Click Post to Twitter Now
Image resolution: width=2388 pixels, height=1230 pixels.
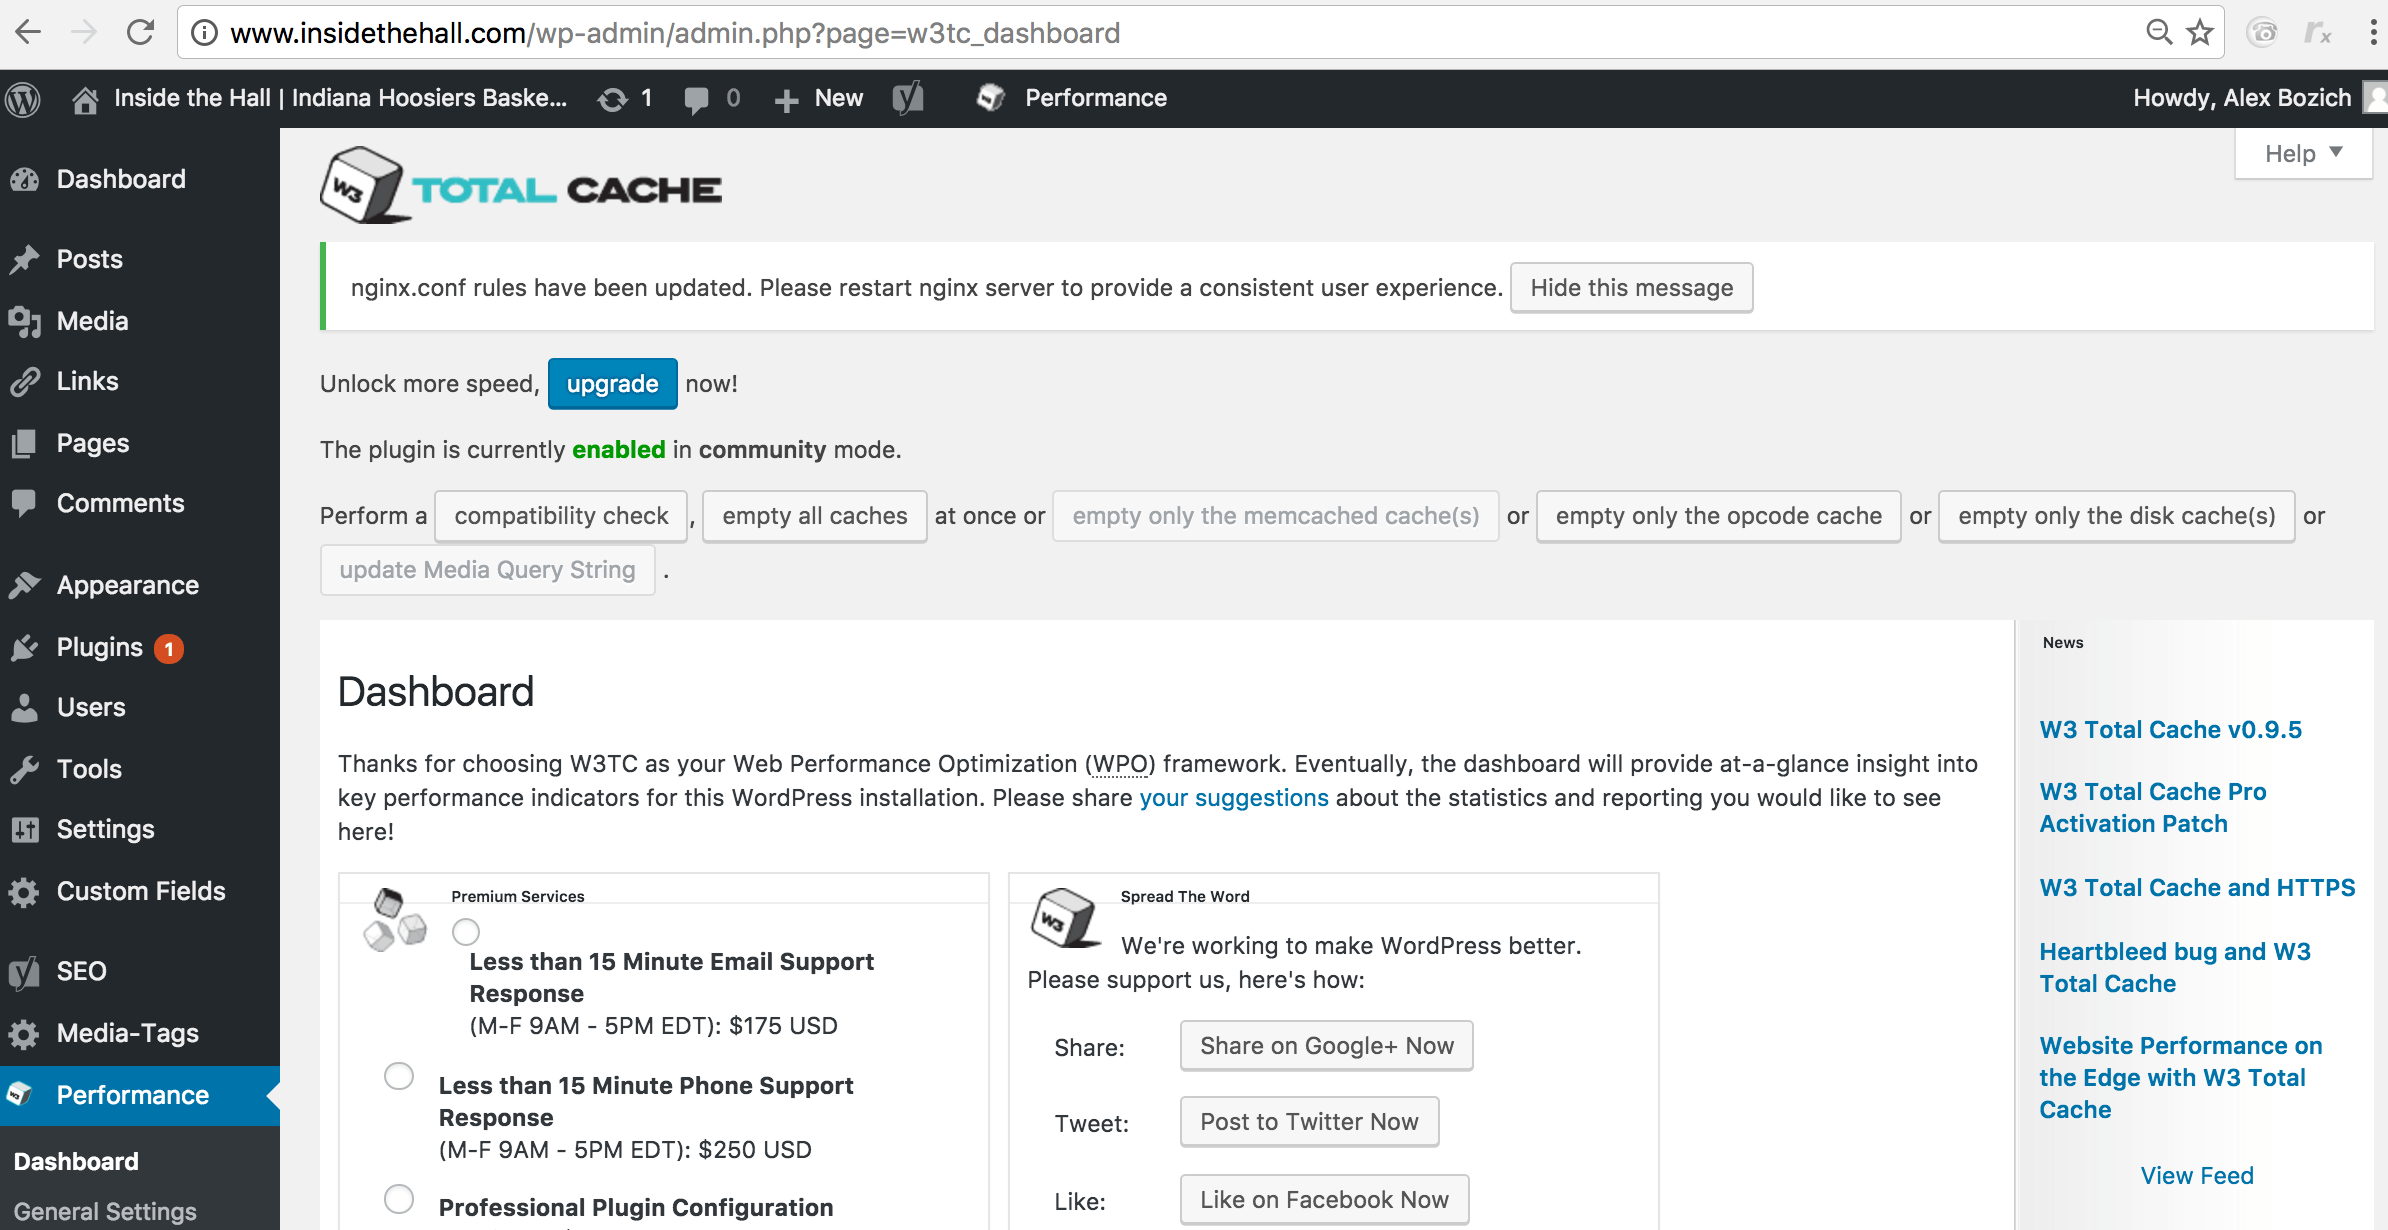pyautogui.click(x=1309, y=1122)
